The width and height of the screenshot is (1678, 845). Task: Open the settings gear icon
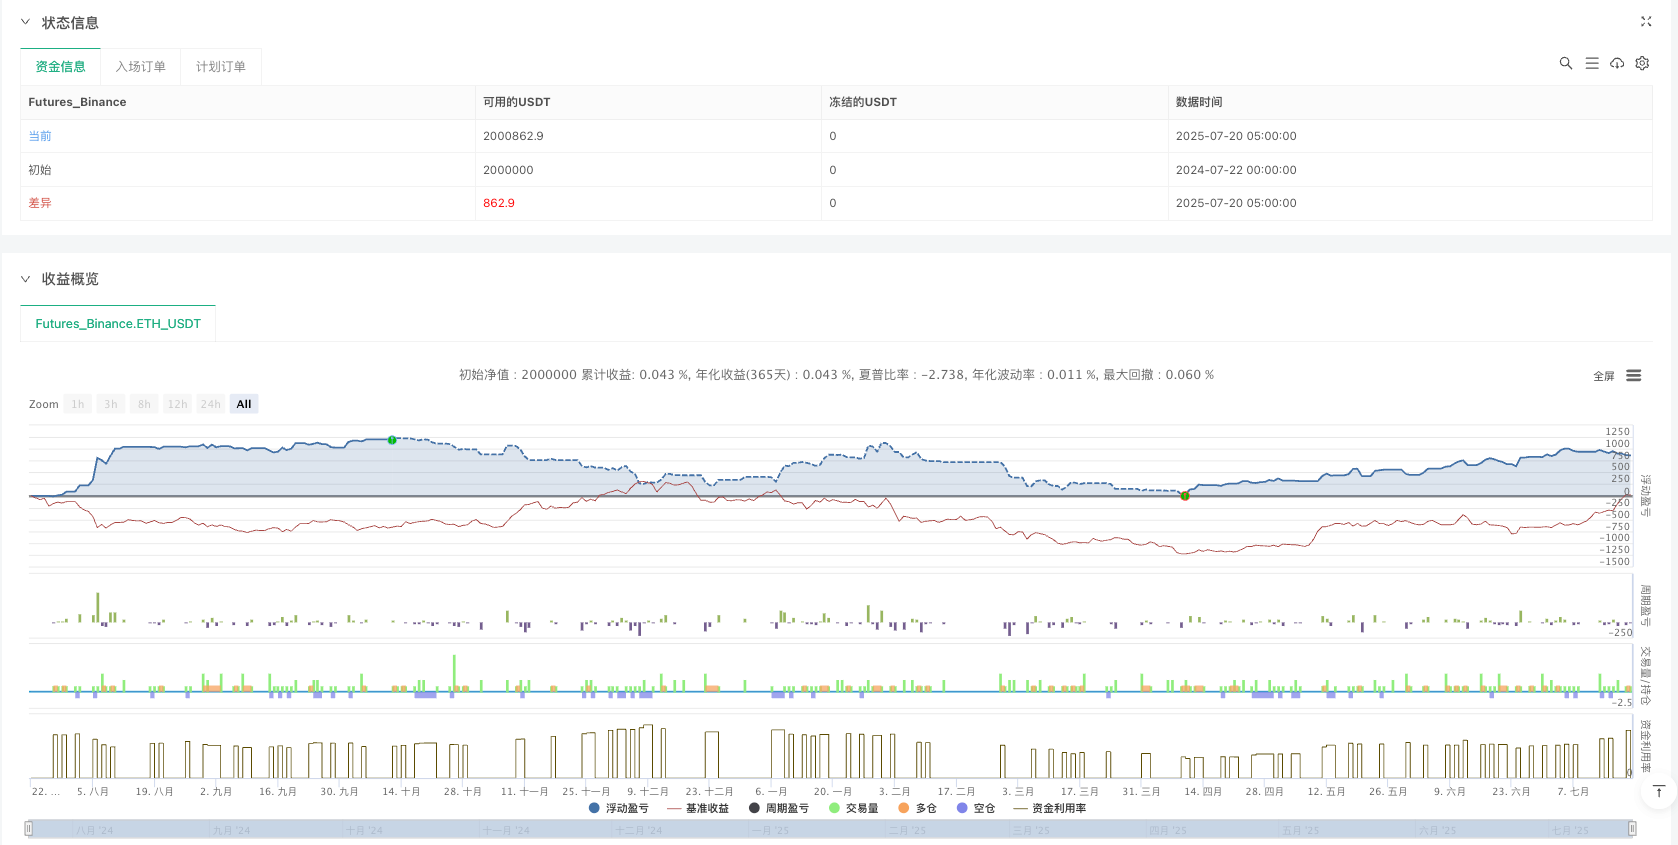pyautogui.click(x=1642, y=63)
